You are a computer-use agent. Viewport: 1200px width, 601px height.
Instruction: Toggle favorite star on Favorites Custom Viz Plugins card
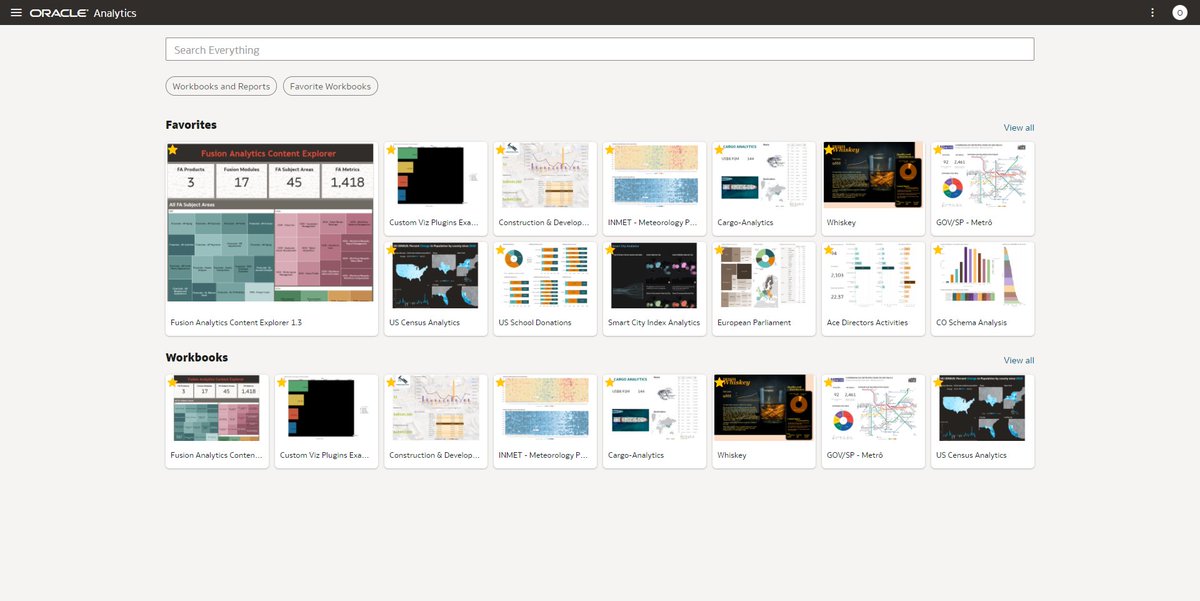tap(390, 150)
